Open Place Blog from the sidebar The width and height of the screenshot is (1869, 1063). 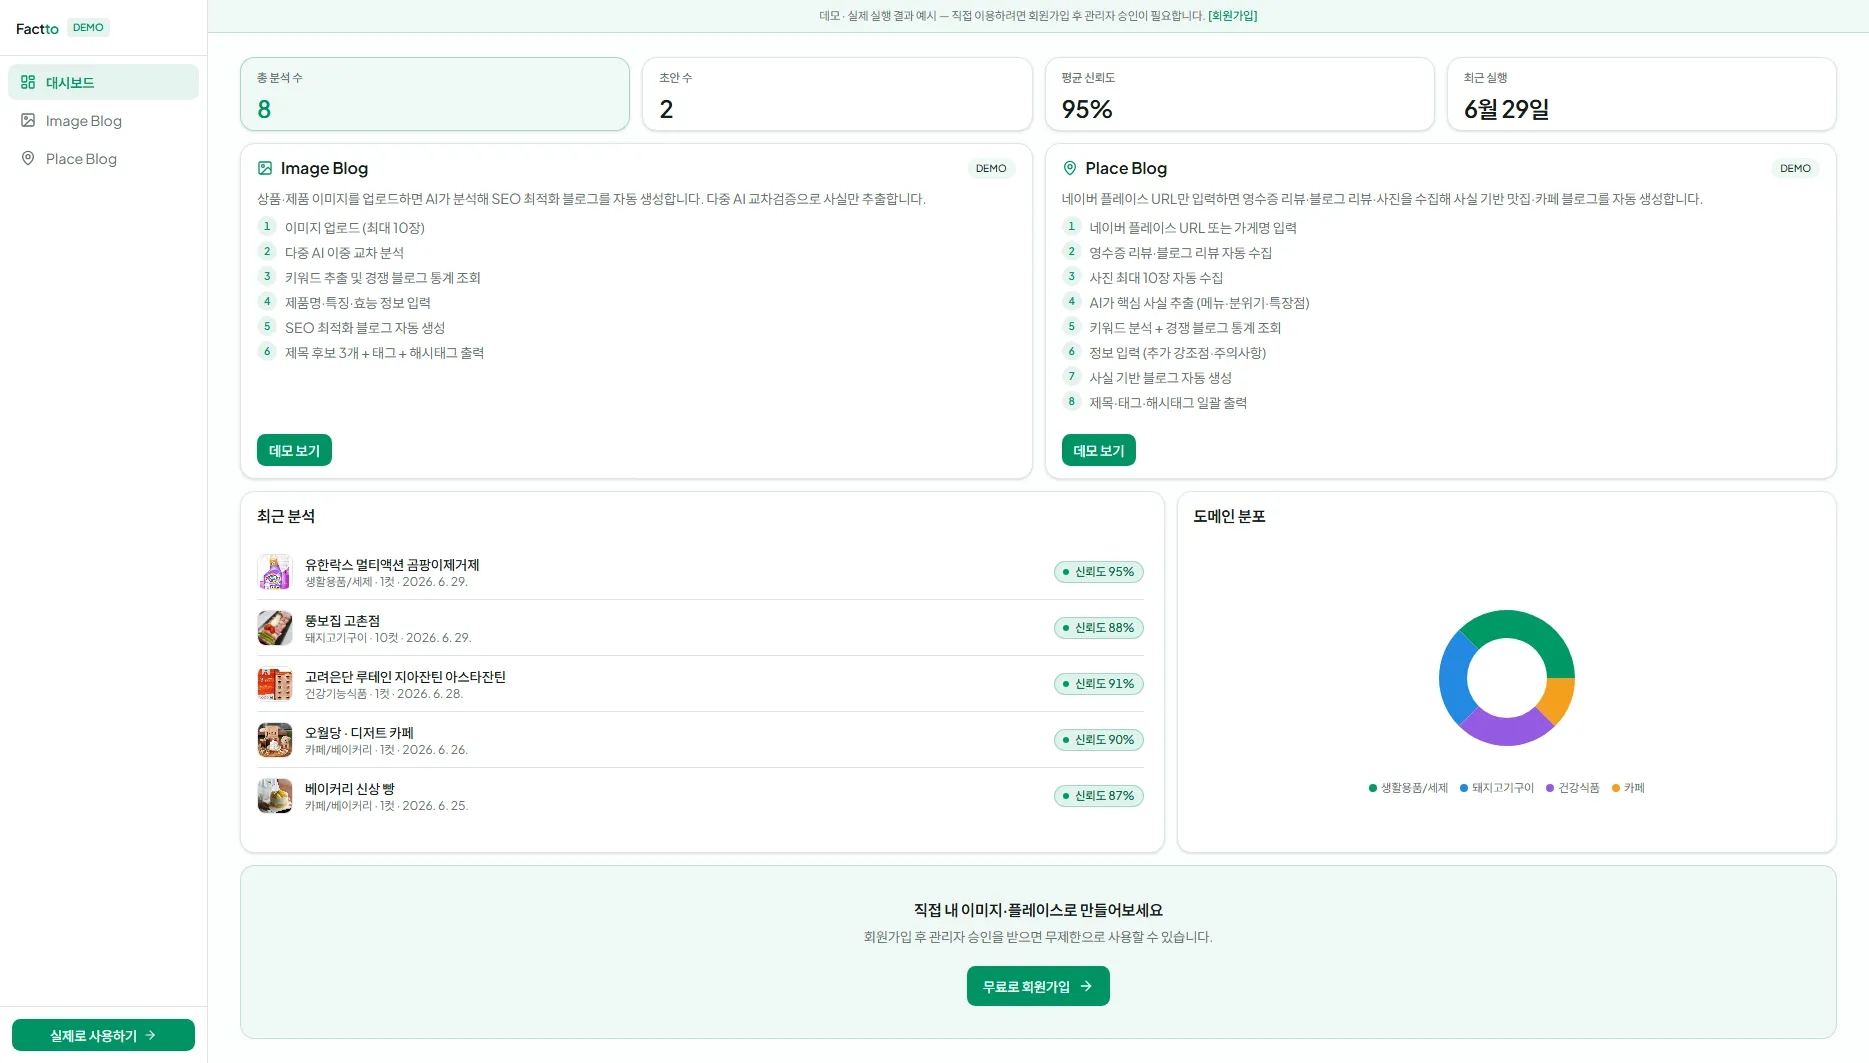103,158
